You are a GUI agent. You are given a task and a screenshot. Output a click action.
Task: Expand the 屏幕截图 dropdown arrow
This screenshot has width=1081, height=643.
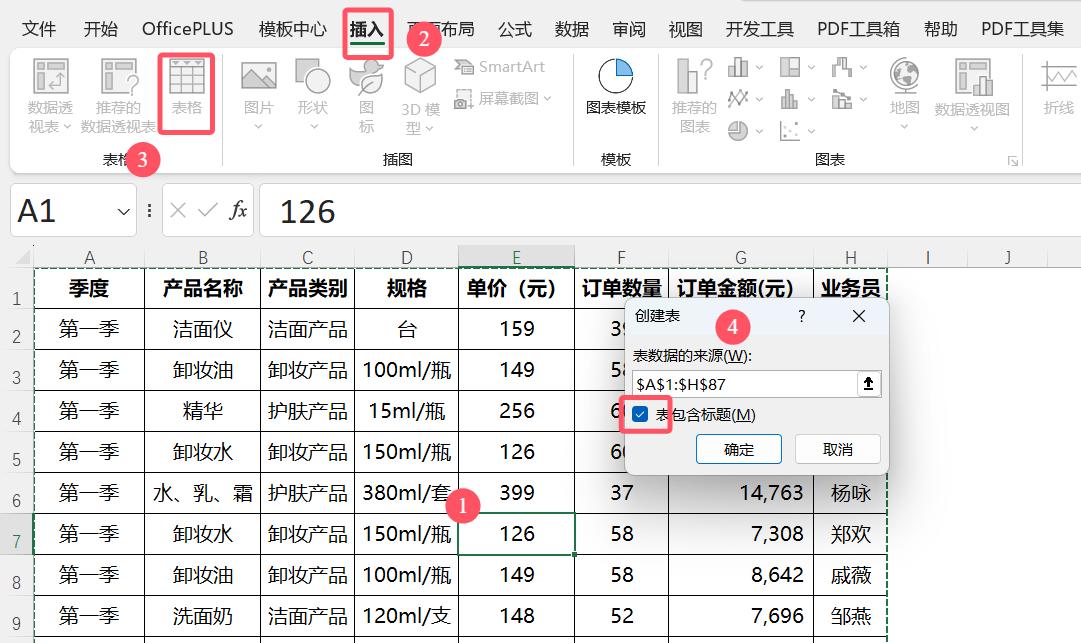547,99
